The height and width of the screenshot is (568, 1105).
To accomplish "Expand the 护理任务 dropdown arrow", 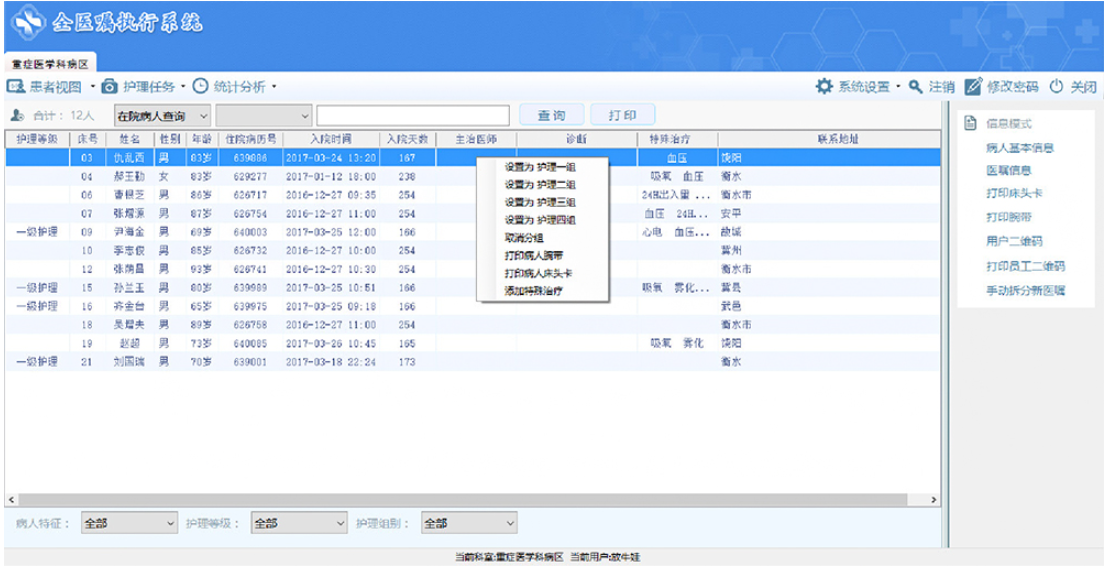I will click(183, 87).
